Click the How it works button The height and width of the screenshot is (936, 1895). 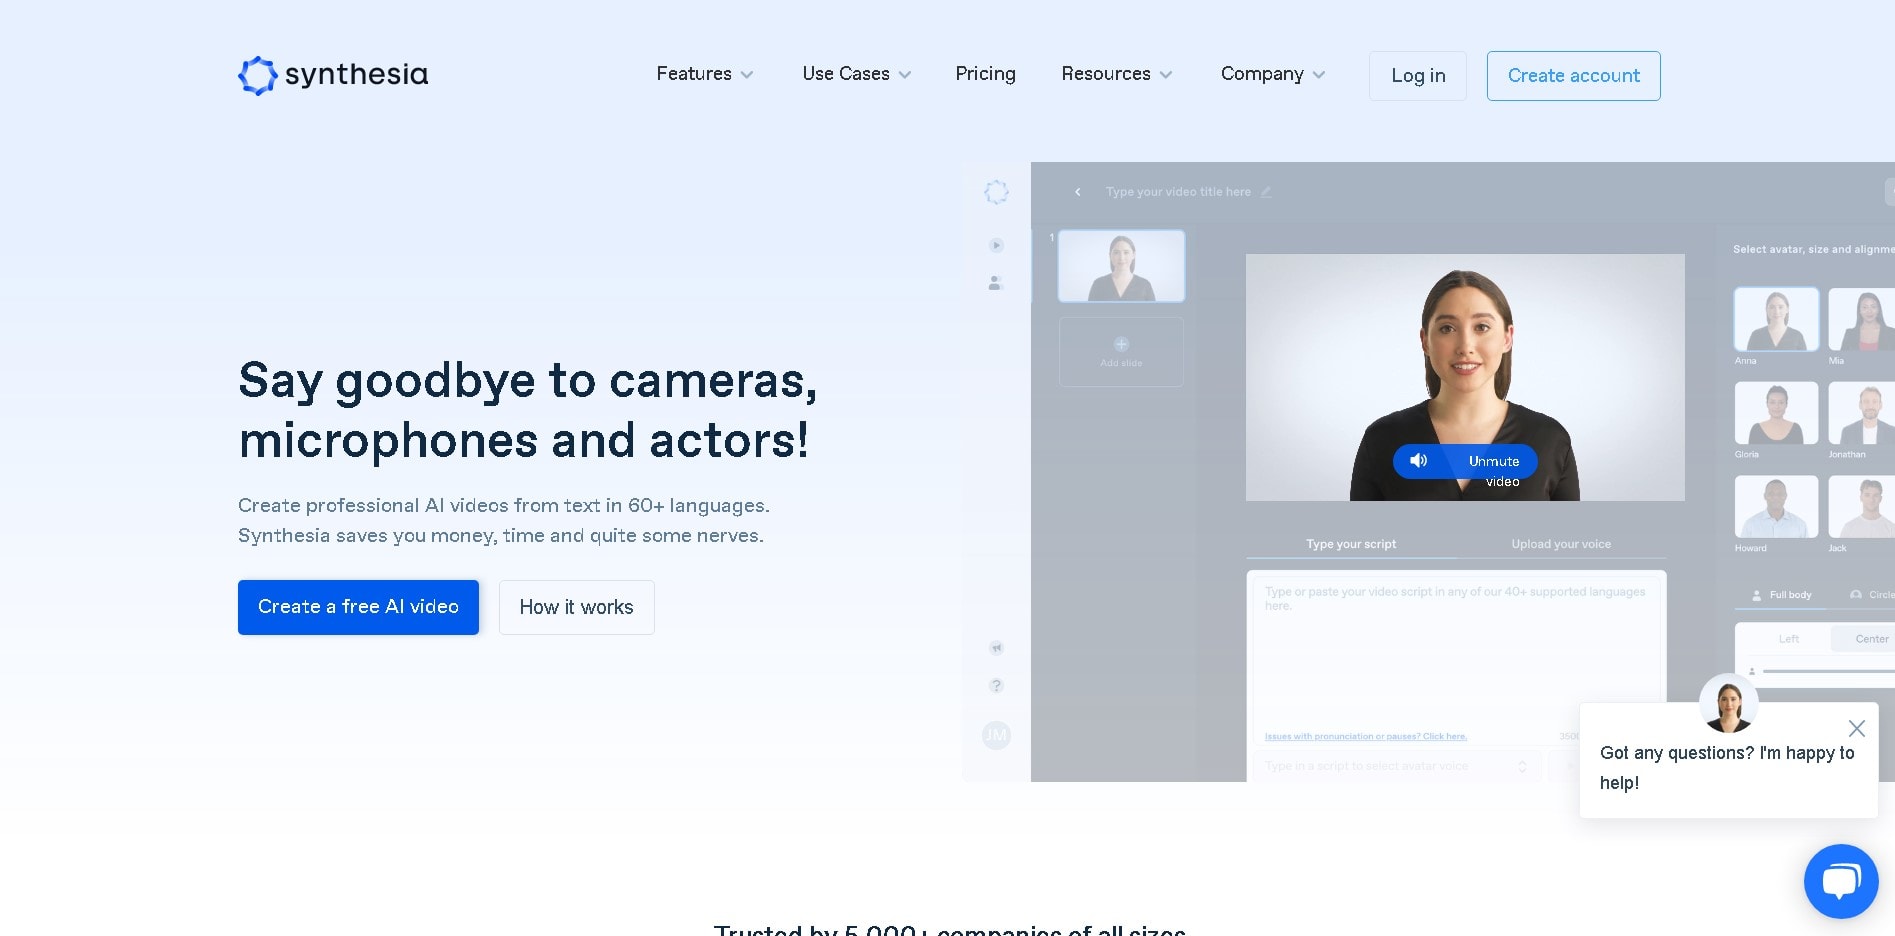tap(577, 607)
